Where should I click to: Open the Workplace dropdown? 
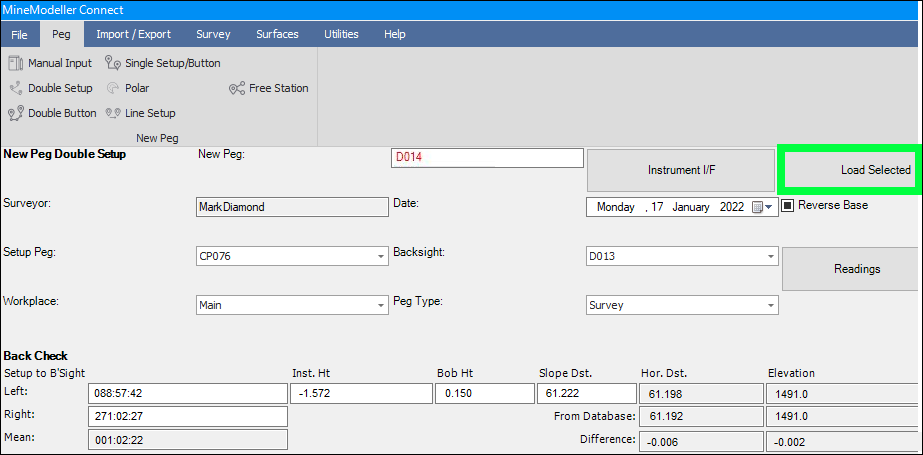(x=380, y=306)
